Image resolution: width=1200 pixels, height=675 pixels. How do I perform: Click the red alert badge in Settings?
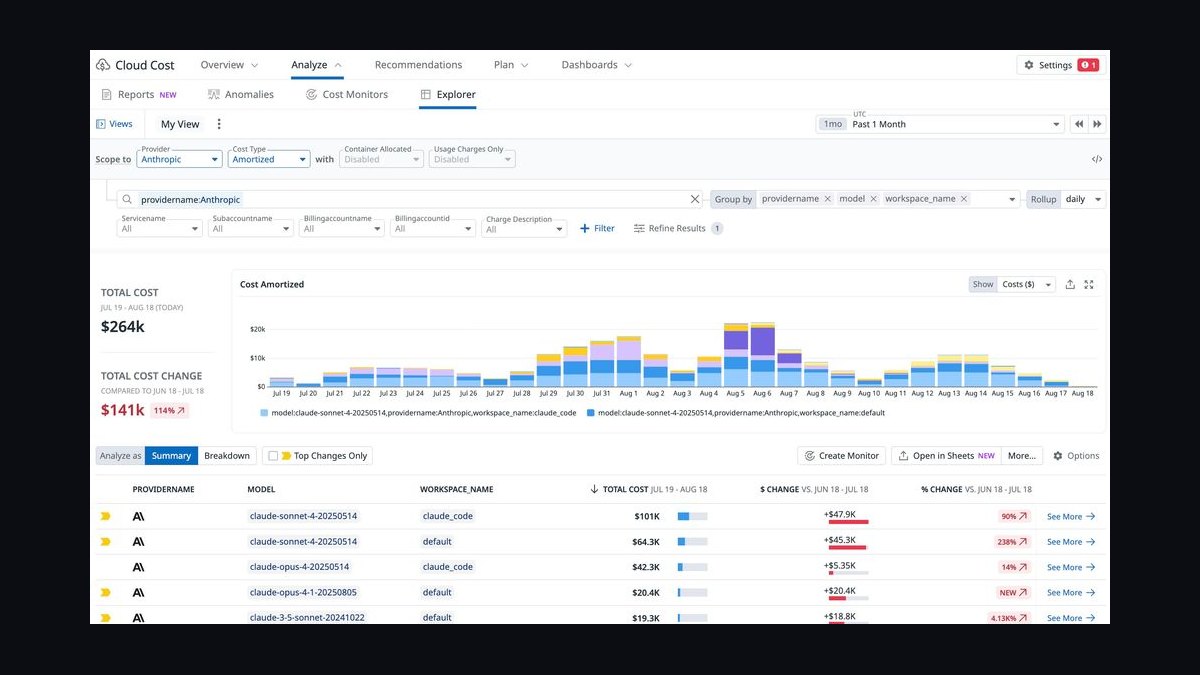click(x=1087, y=65)
